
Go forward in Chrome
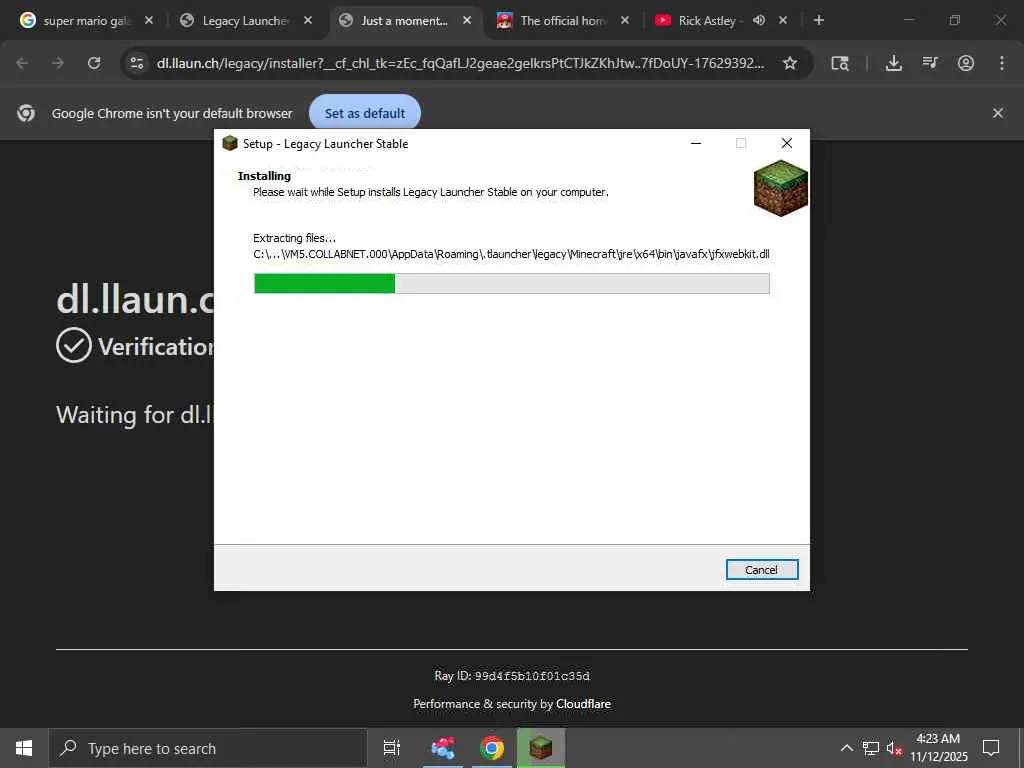[58, 63]
